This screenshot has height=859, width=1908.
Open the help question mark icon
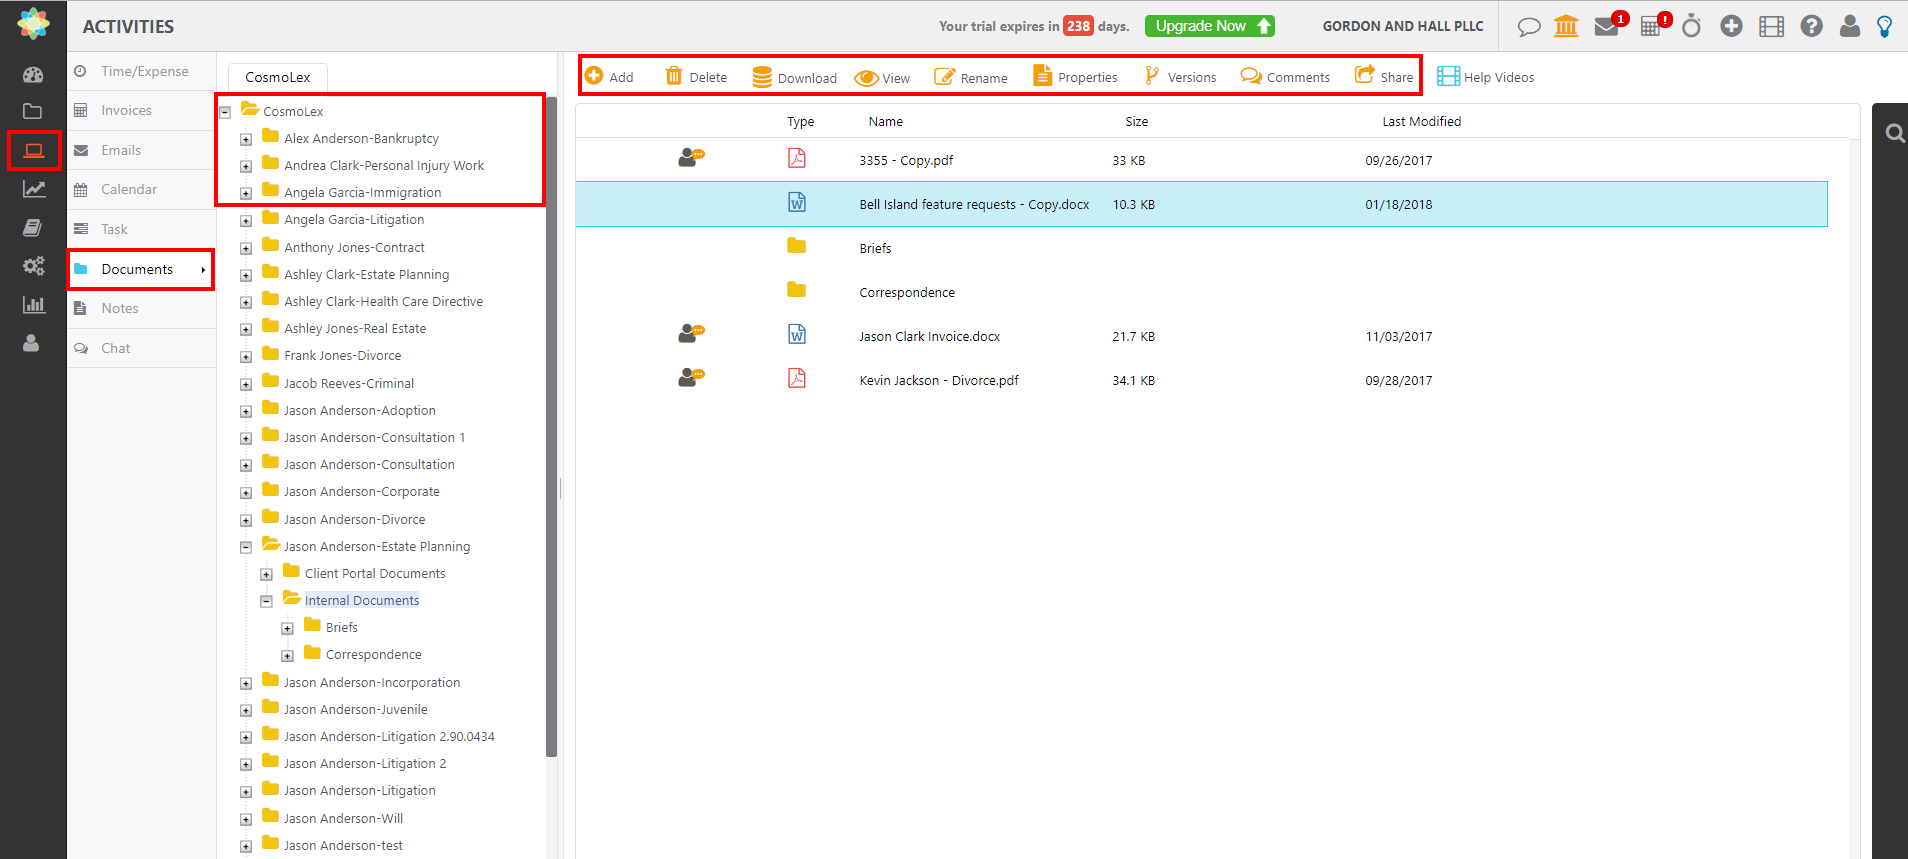pyautogui.click(x=1811, y=26)
